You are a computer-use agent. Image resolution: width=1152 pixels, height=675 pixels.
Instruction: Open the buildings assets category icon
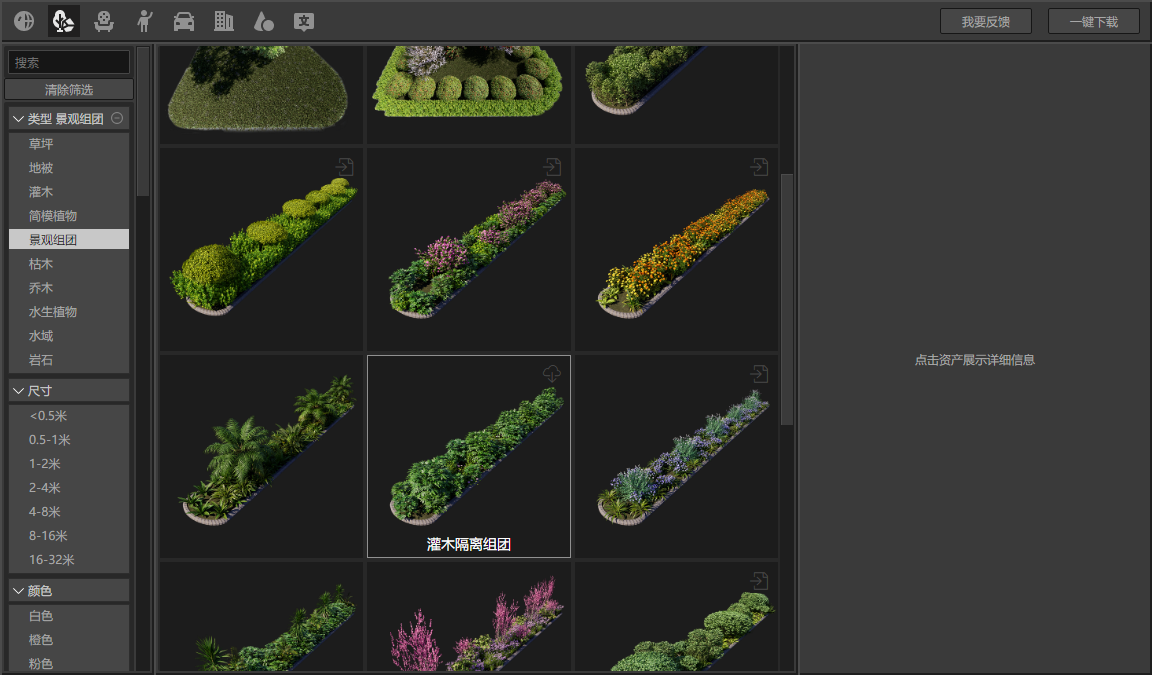(x=223, y=21)
